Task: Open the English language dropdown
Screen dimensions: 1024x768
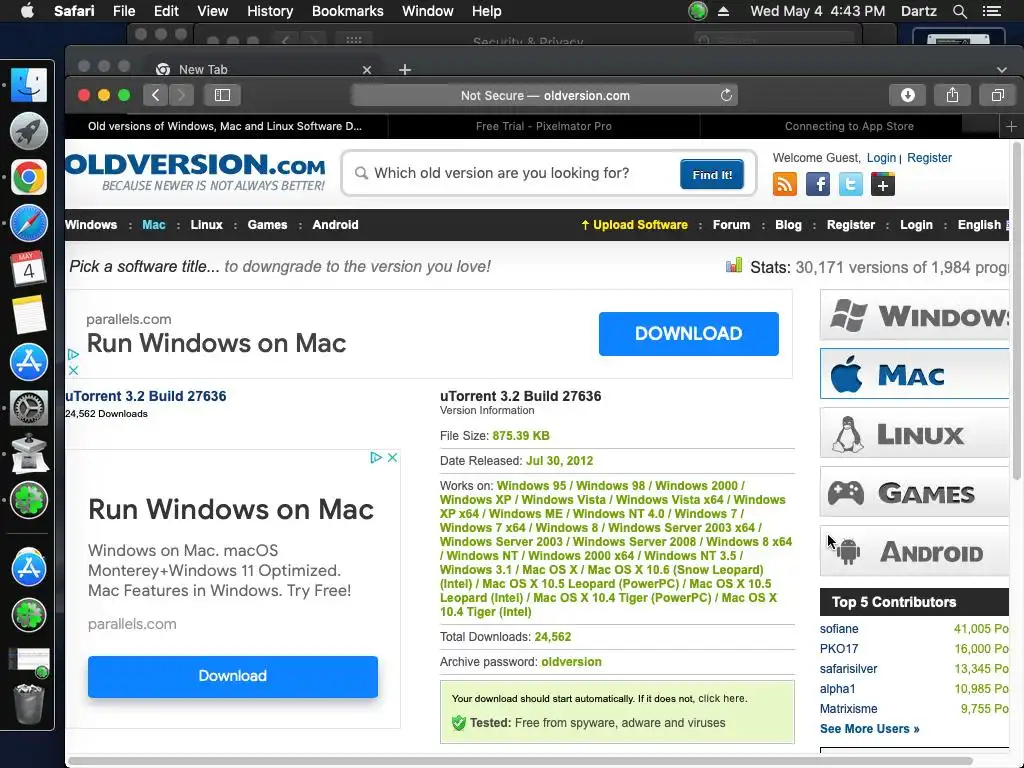Action: (x=983, y=225)
